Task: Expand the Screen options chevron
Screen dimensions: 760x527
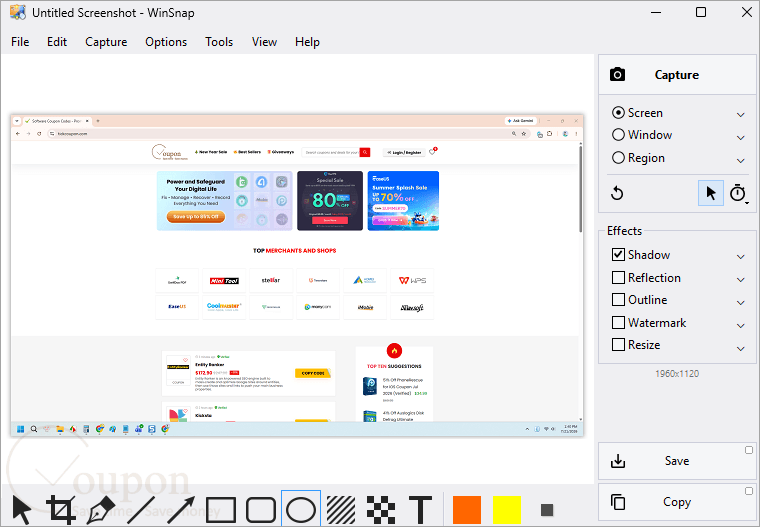Action: [x=741, y=115]
